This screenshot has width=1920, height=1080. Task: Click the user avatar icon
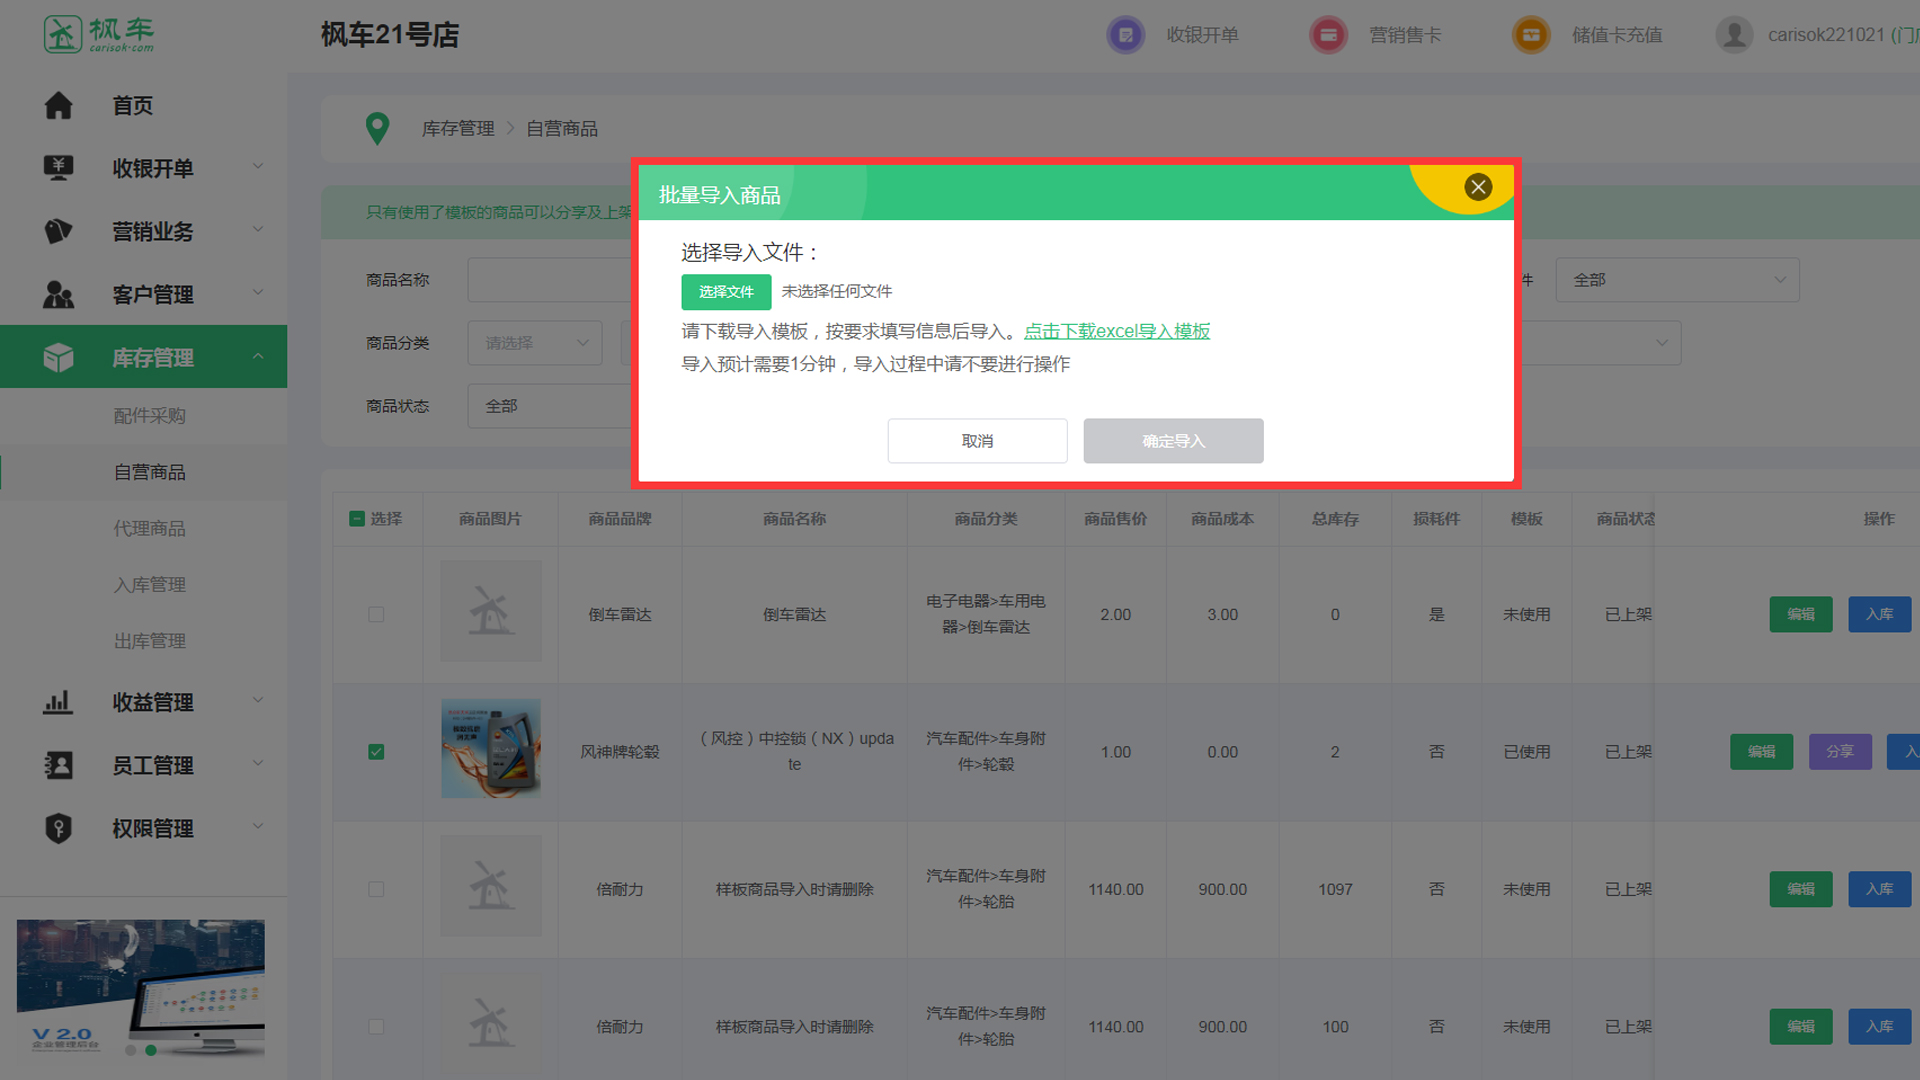[1734, 35]
